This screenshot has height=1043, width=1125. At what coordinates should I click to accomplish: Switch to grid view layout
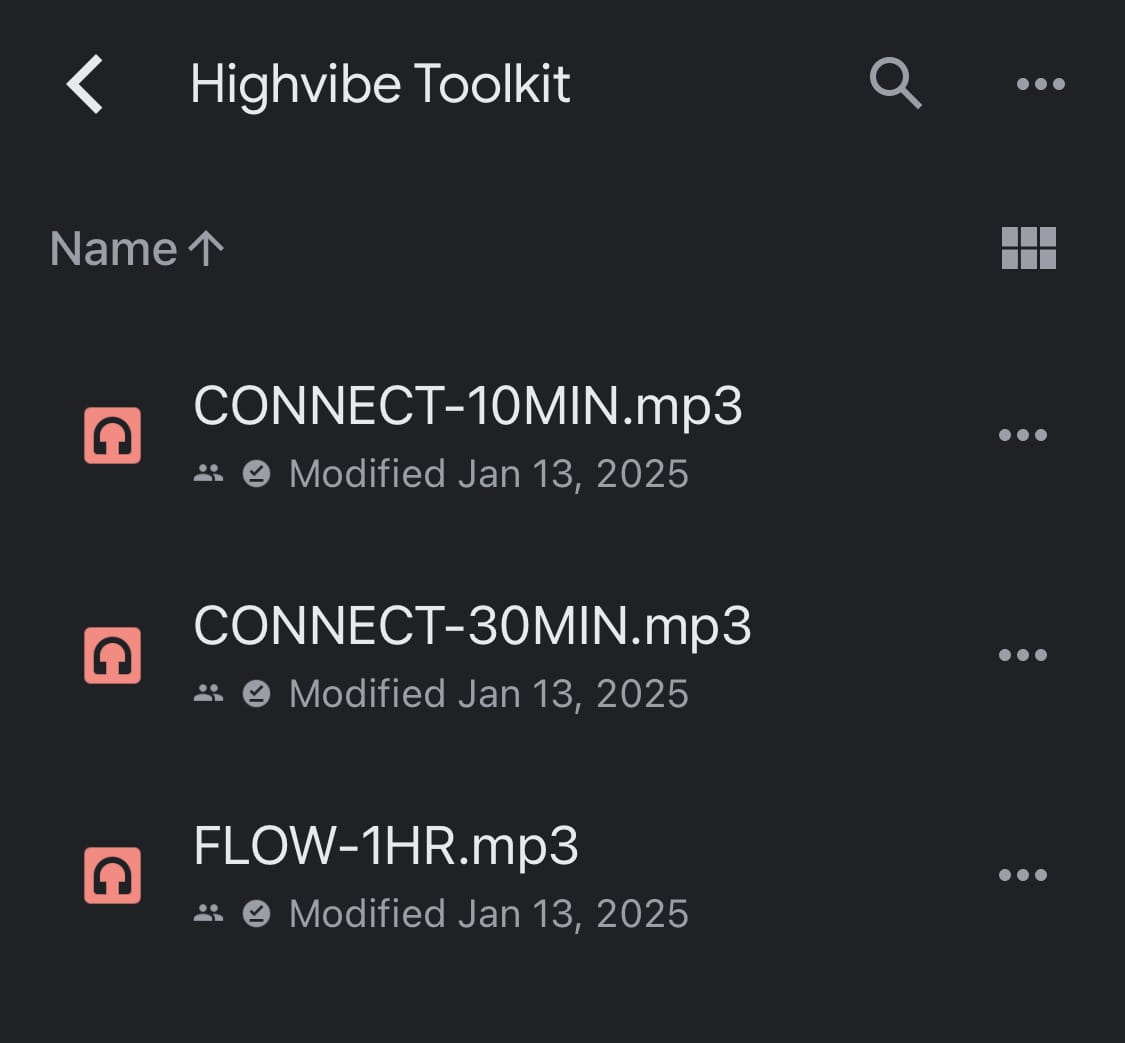[1028, 248]
